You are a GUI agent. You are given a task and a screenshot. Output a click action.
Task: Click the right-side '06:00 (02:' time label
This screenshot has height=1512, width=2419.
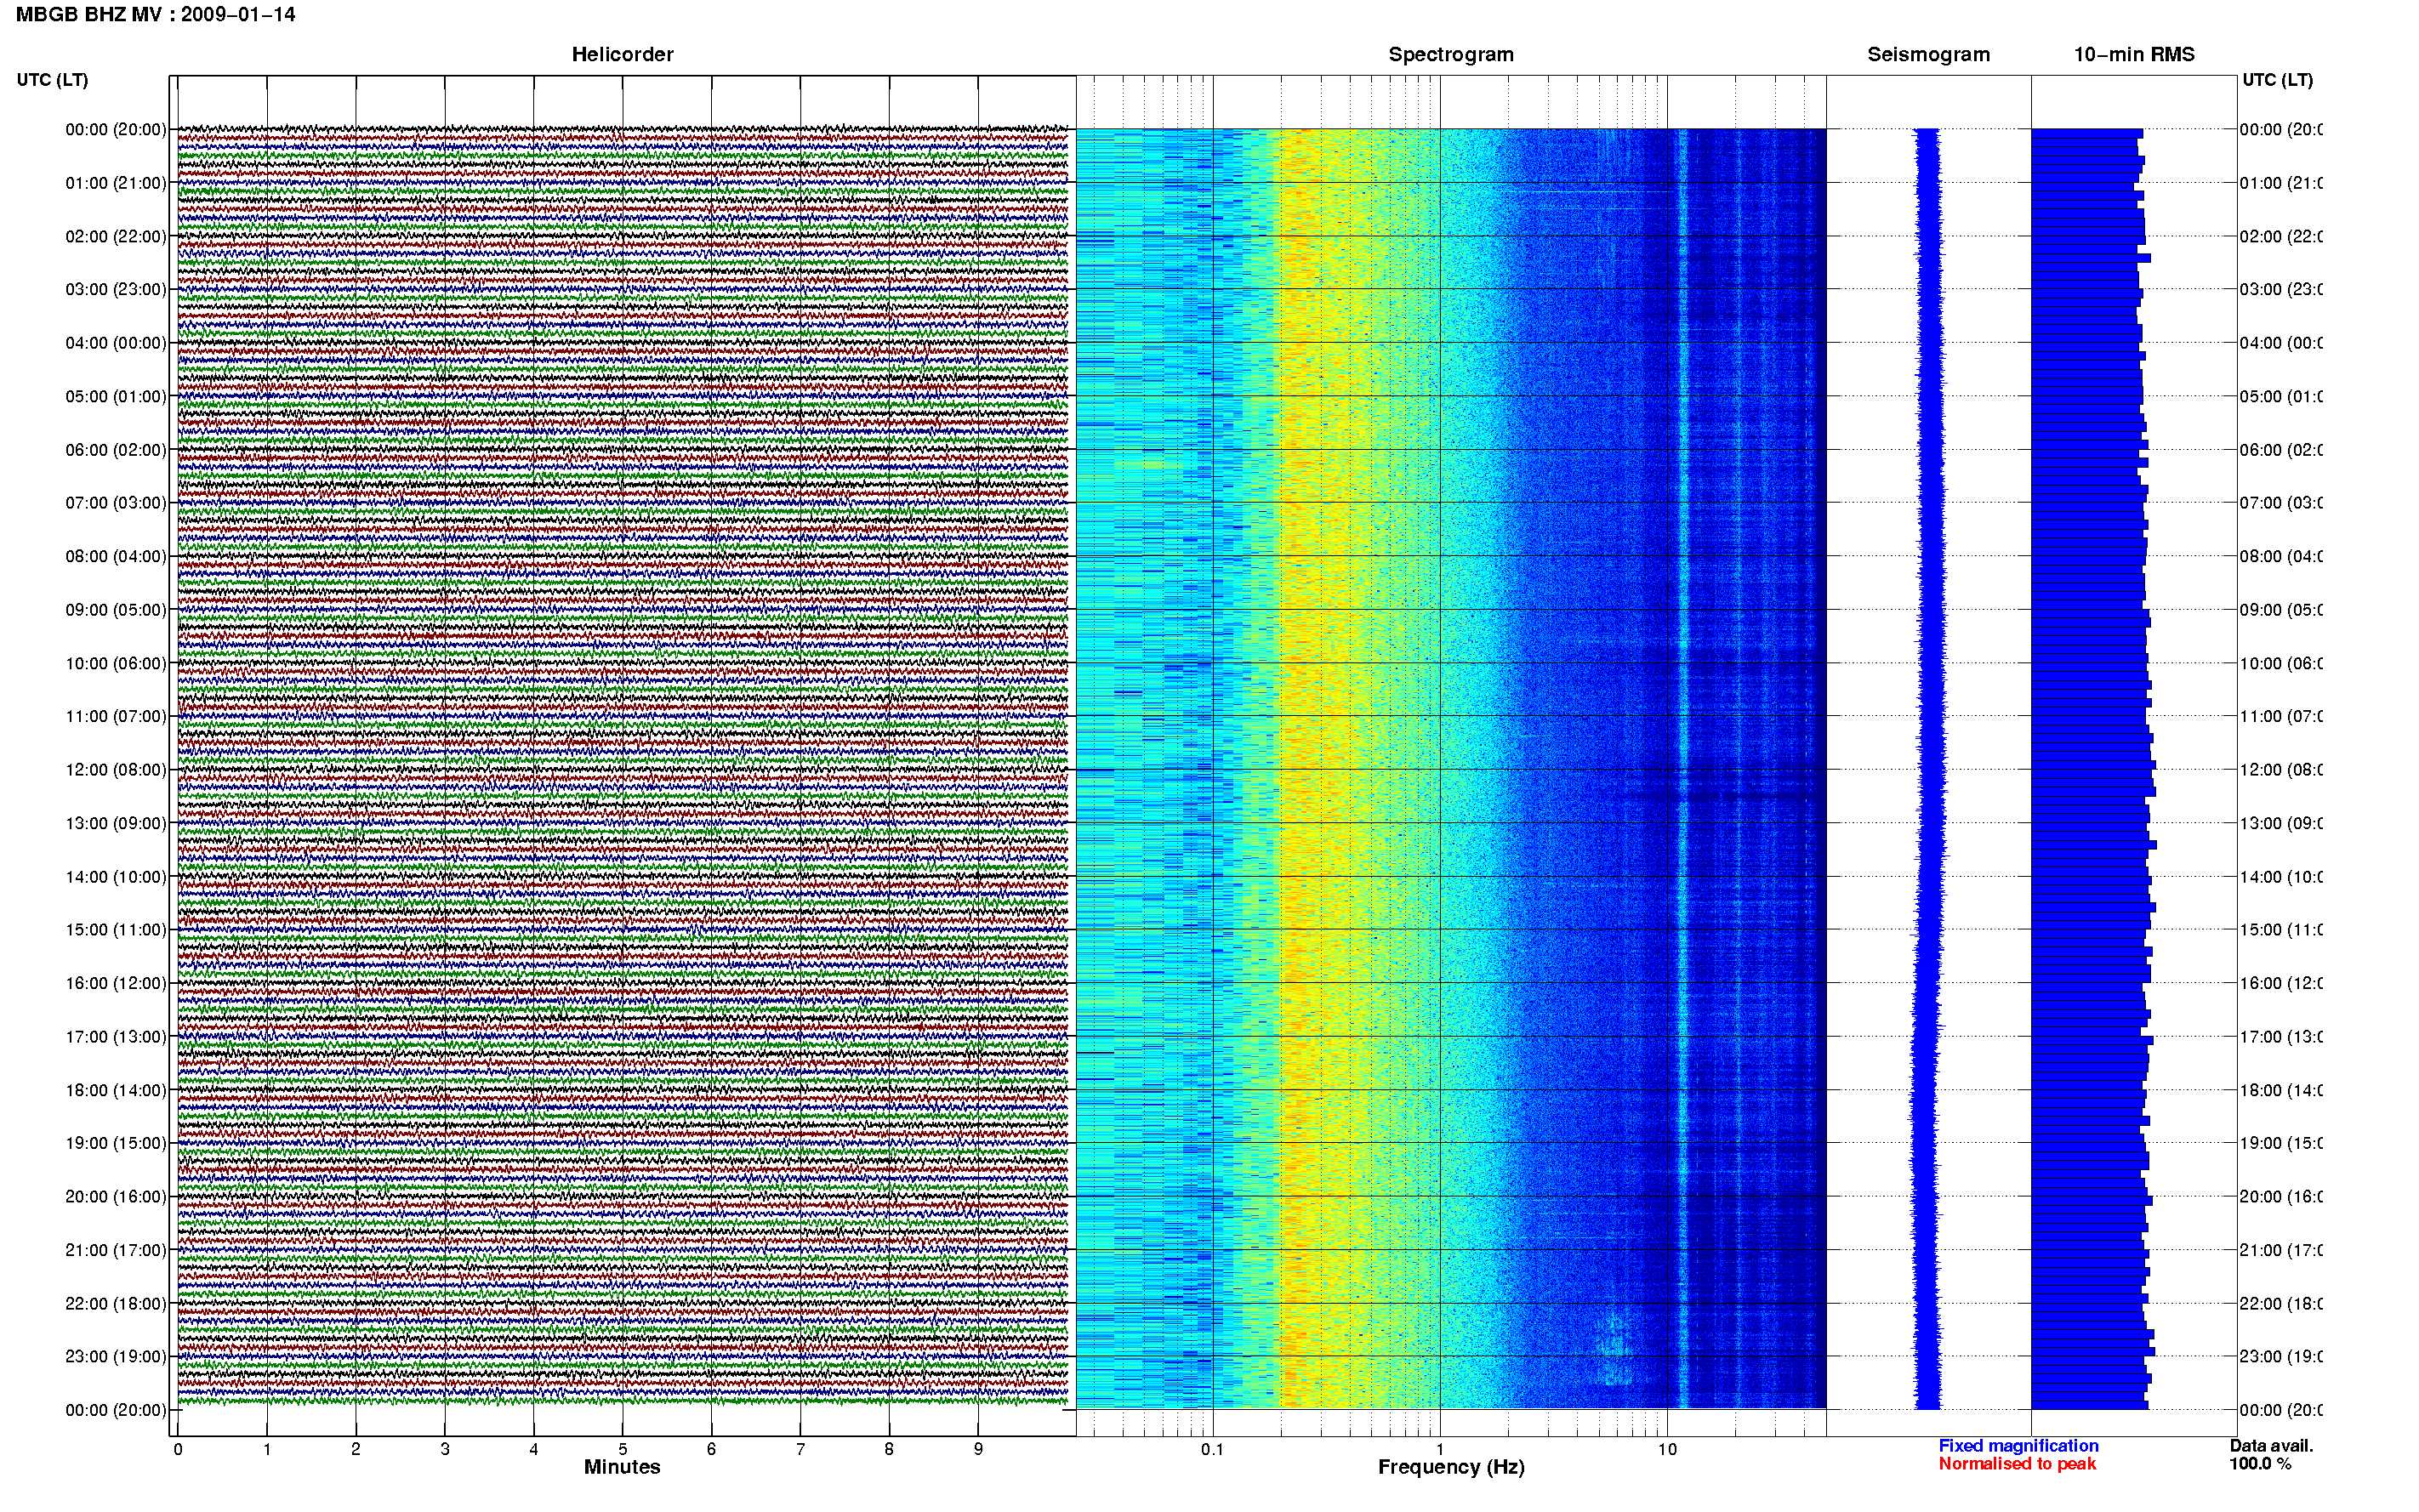2281,450
